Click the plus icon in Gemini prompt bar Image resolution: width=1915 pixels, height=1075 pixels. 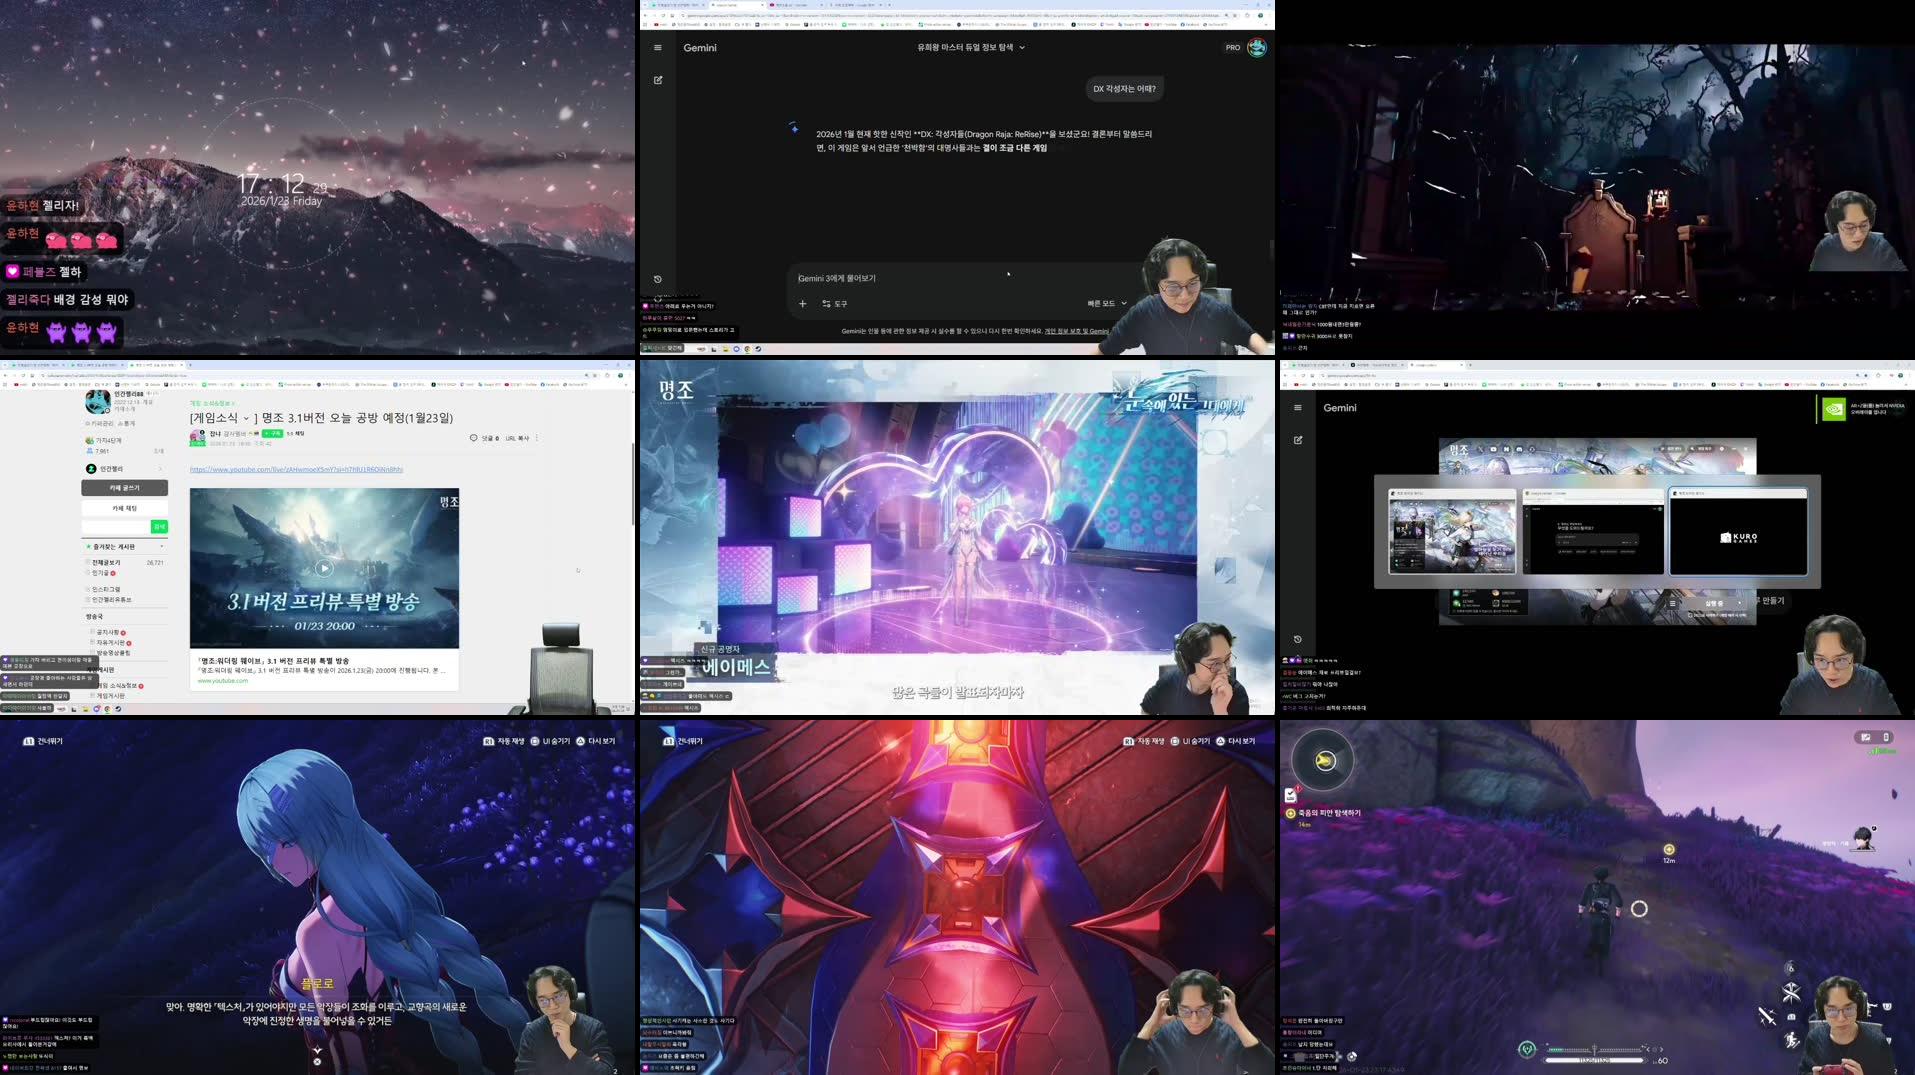[802, 303]
